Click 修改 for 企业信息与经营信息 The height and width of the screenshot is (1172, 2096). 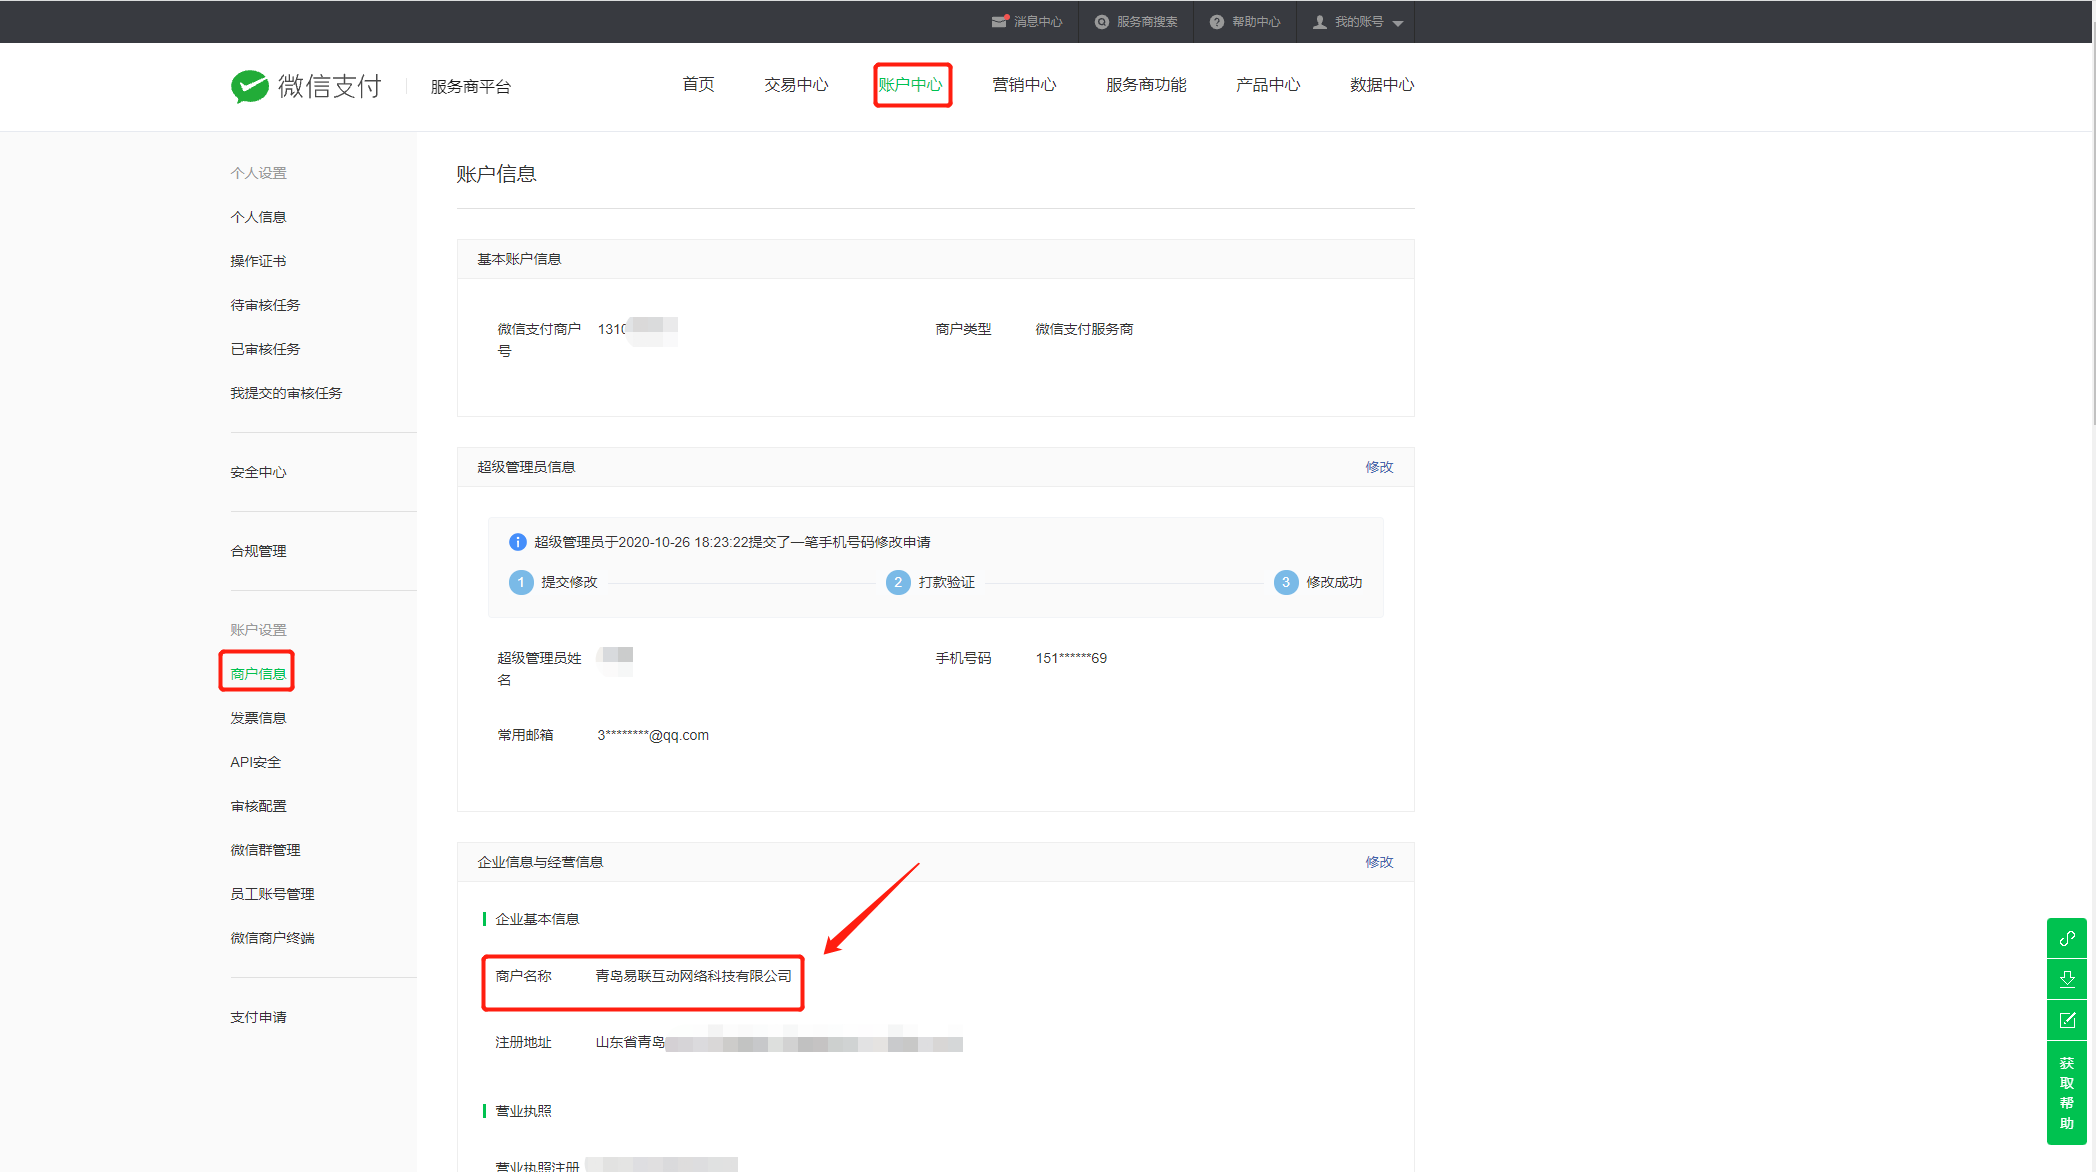1379,862
